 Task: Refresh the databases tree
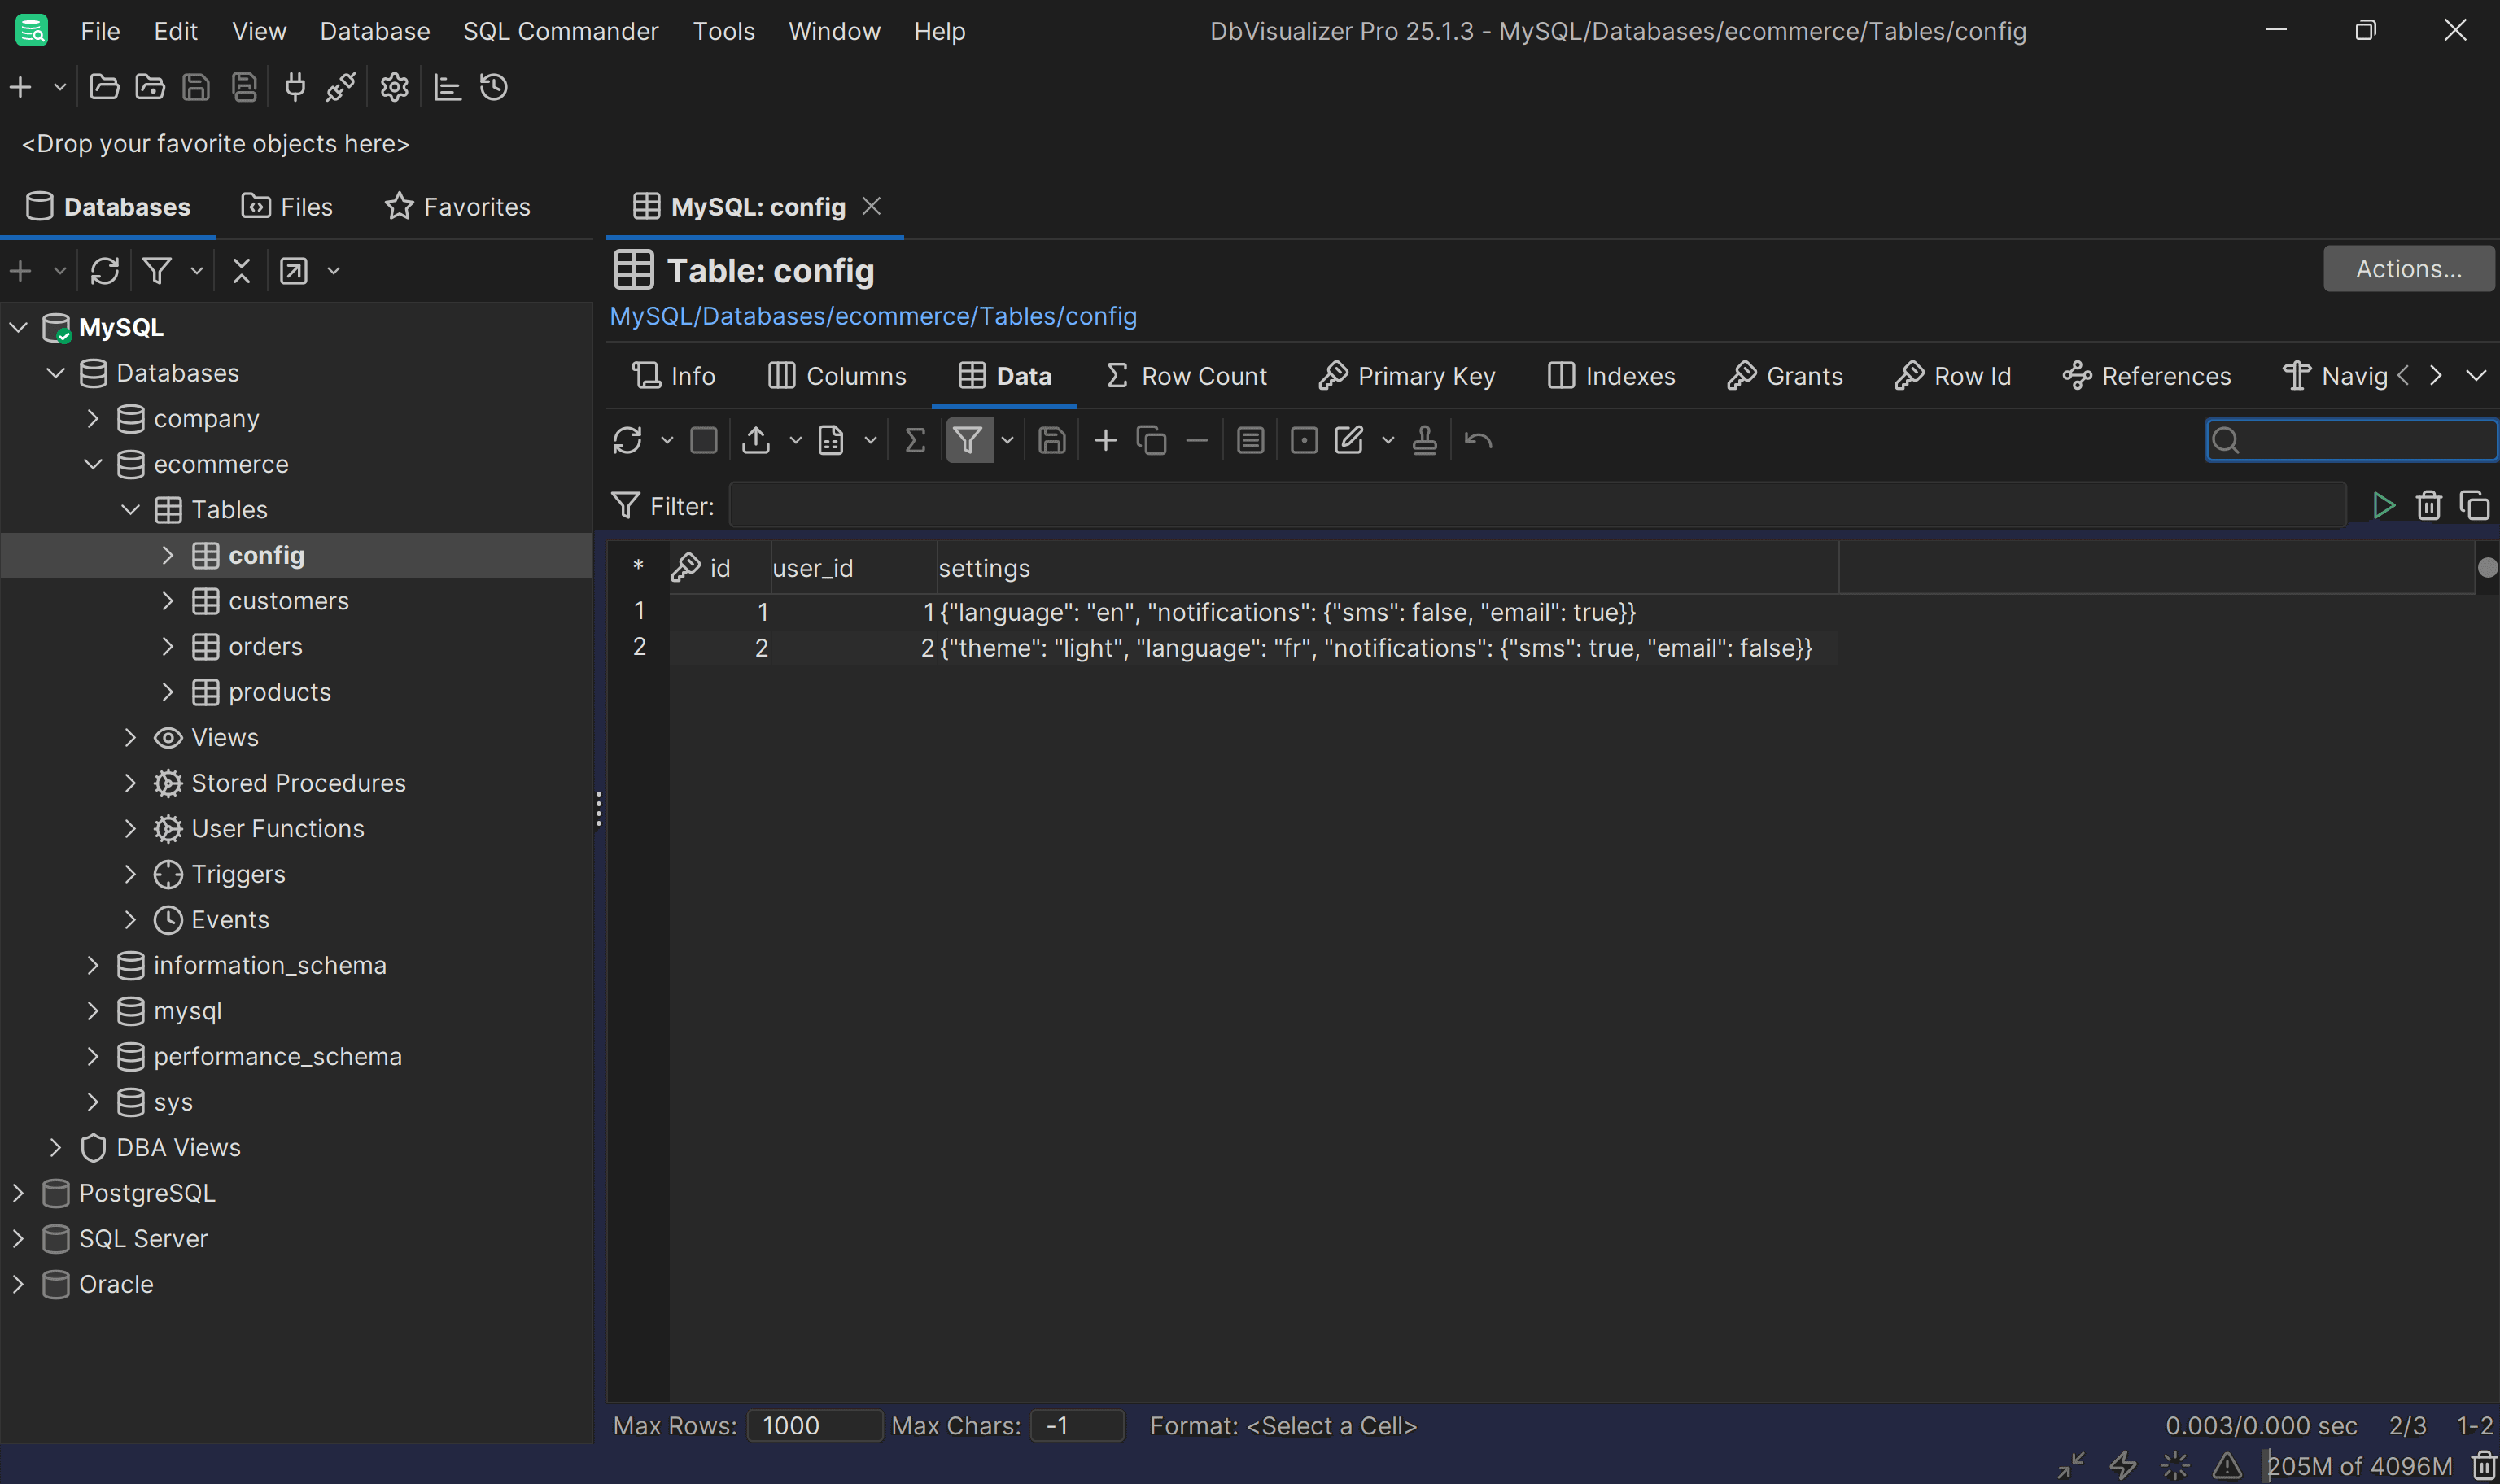(x=104, y=271)
